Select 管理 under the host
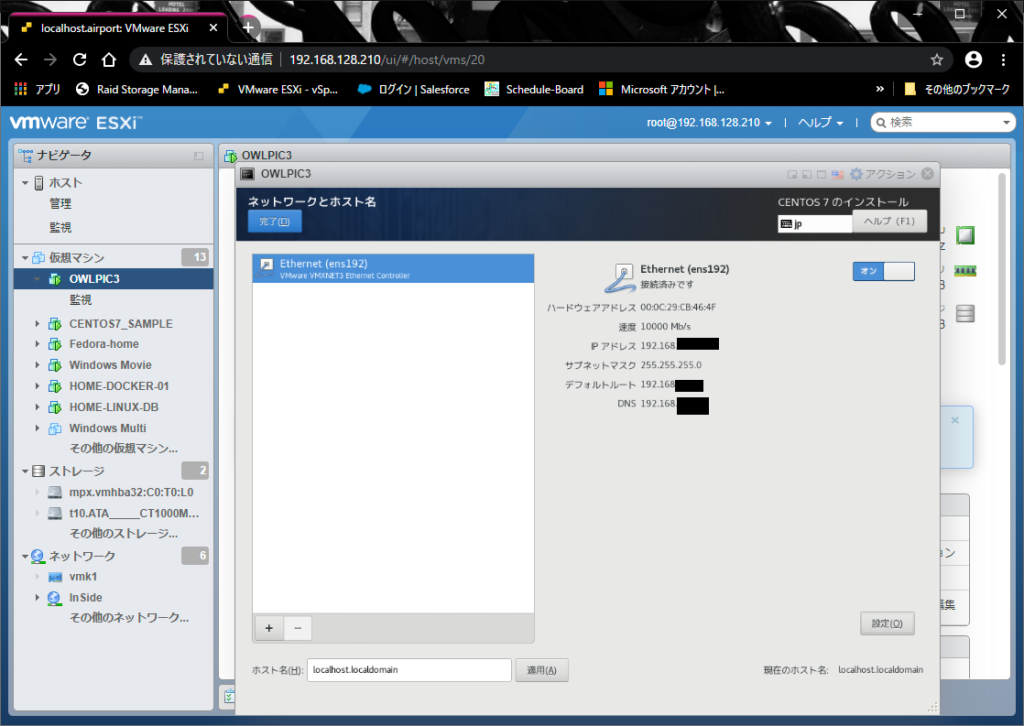 coord(61,204)
